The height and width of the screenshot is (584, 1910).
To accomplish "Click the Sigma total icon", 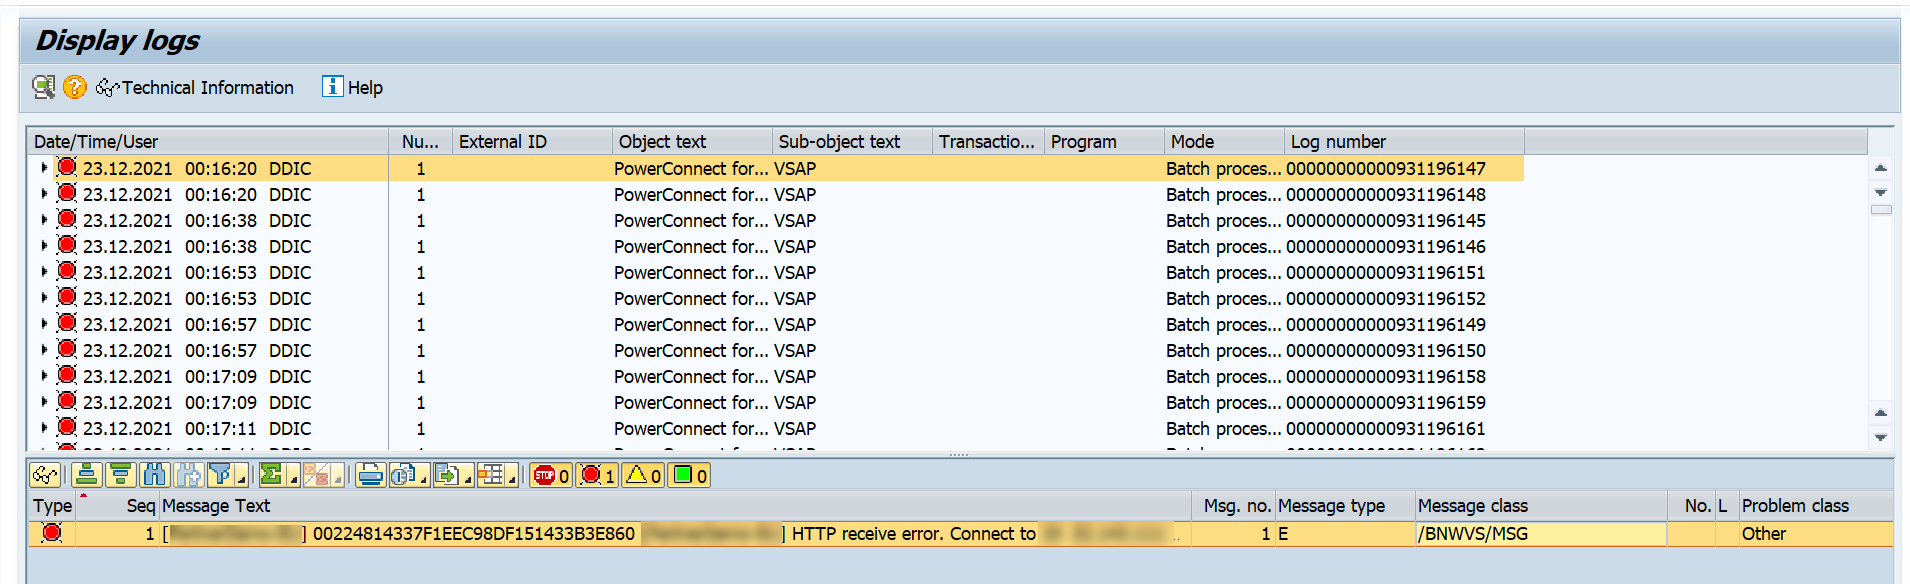I will [x=271, y=475].
